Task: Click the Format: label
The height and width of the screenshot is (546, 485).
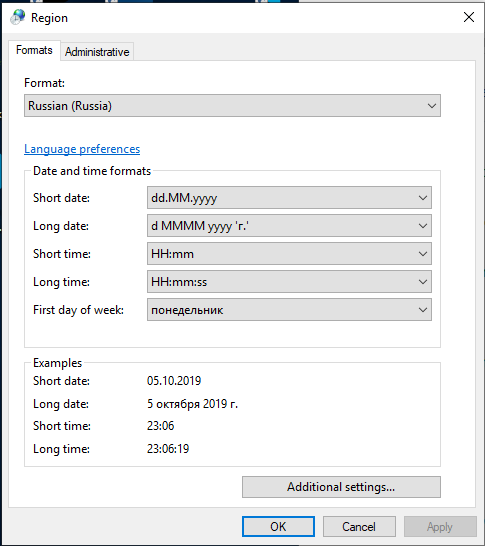Action: [x=45, y=83]
